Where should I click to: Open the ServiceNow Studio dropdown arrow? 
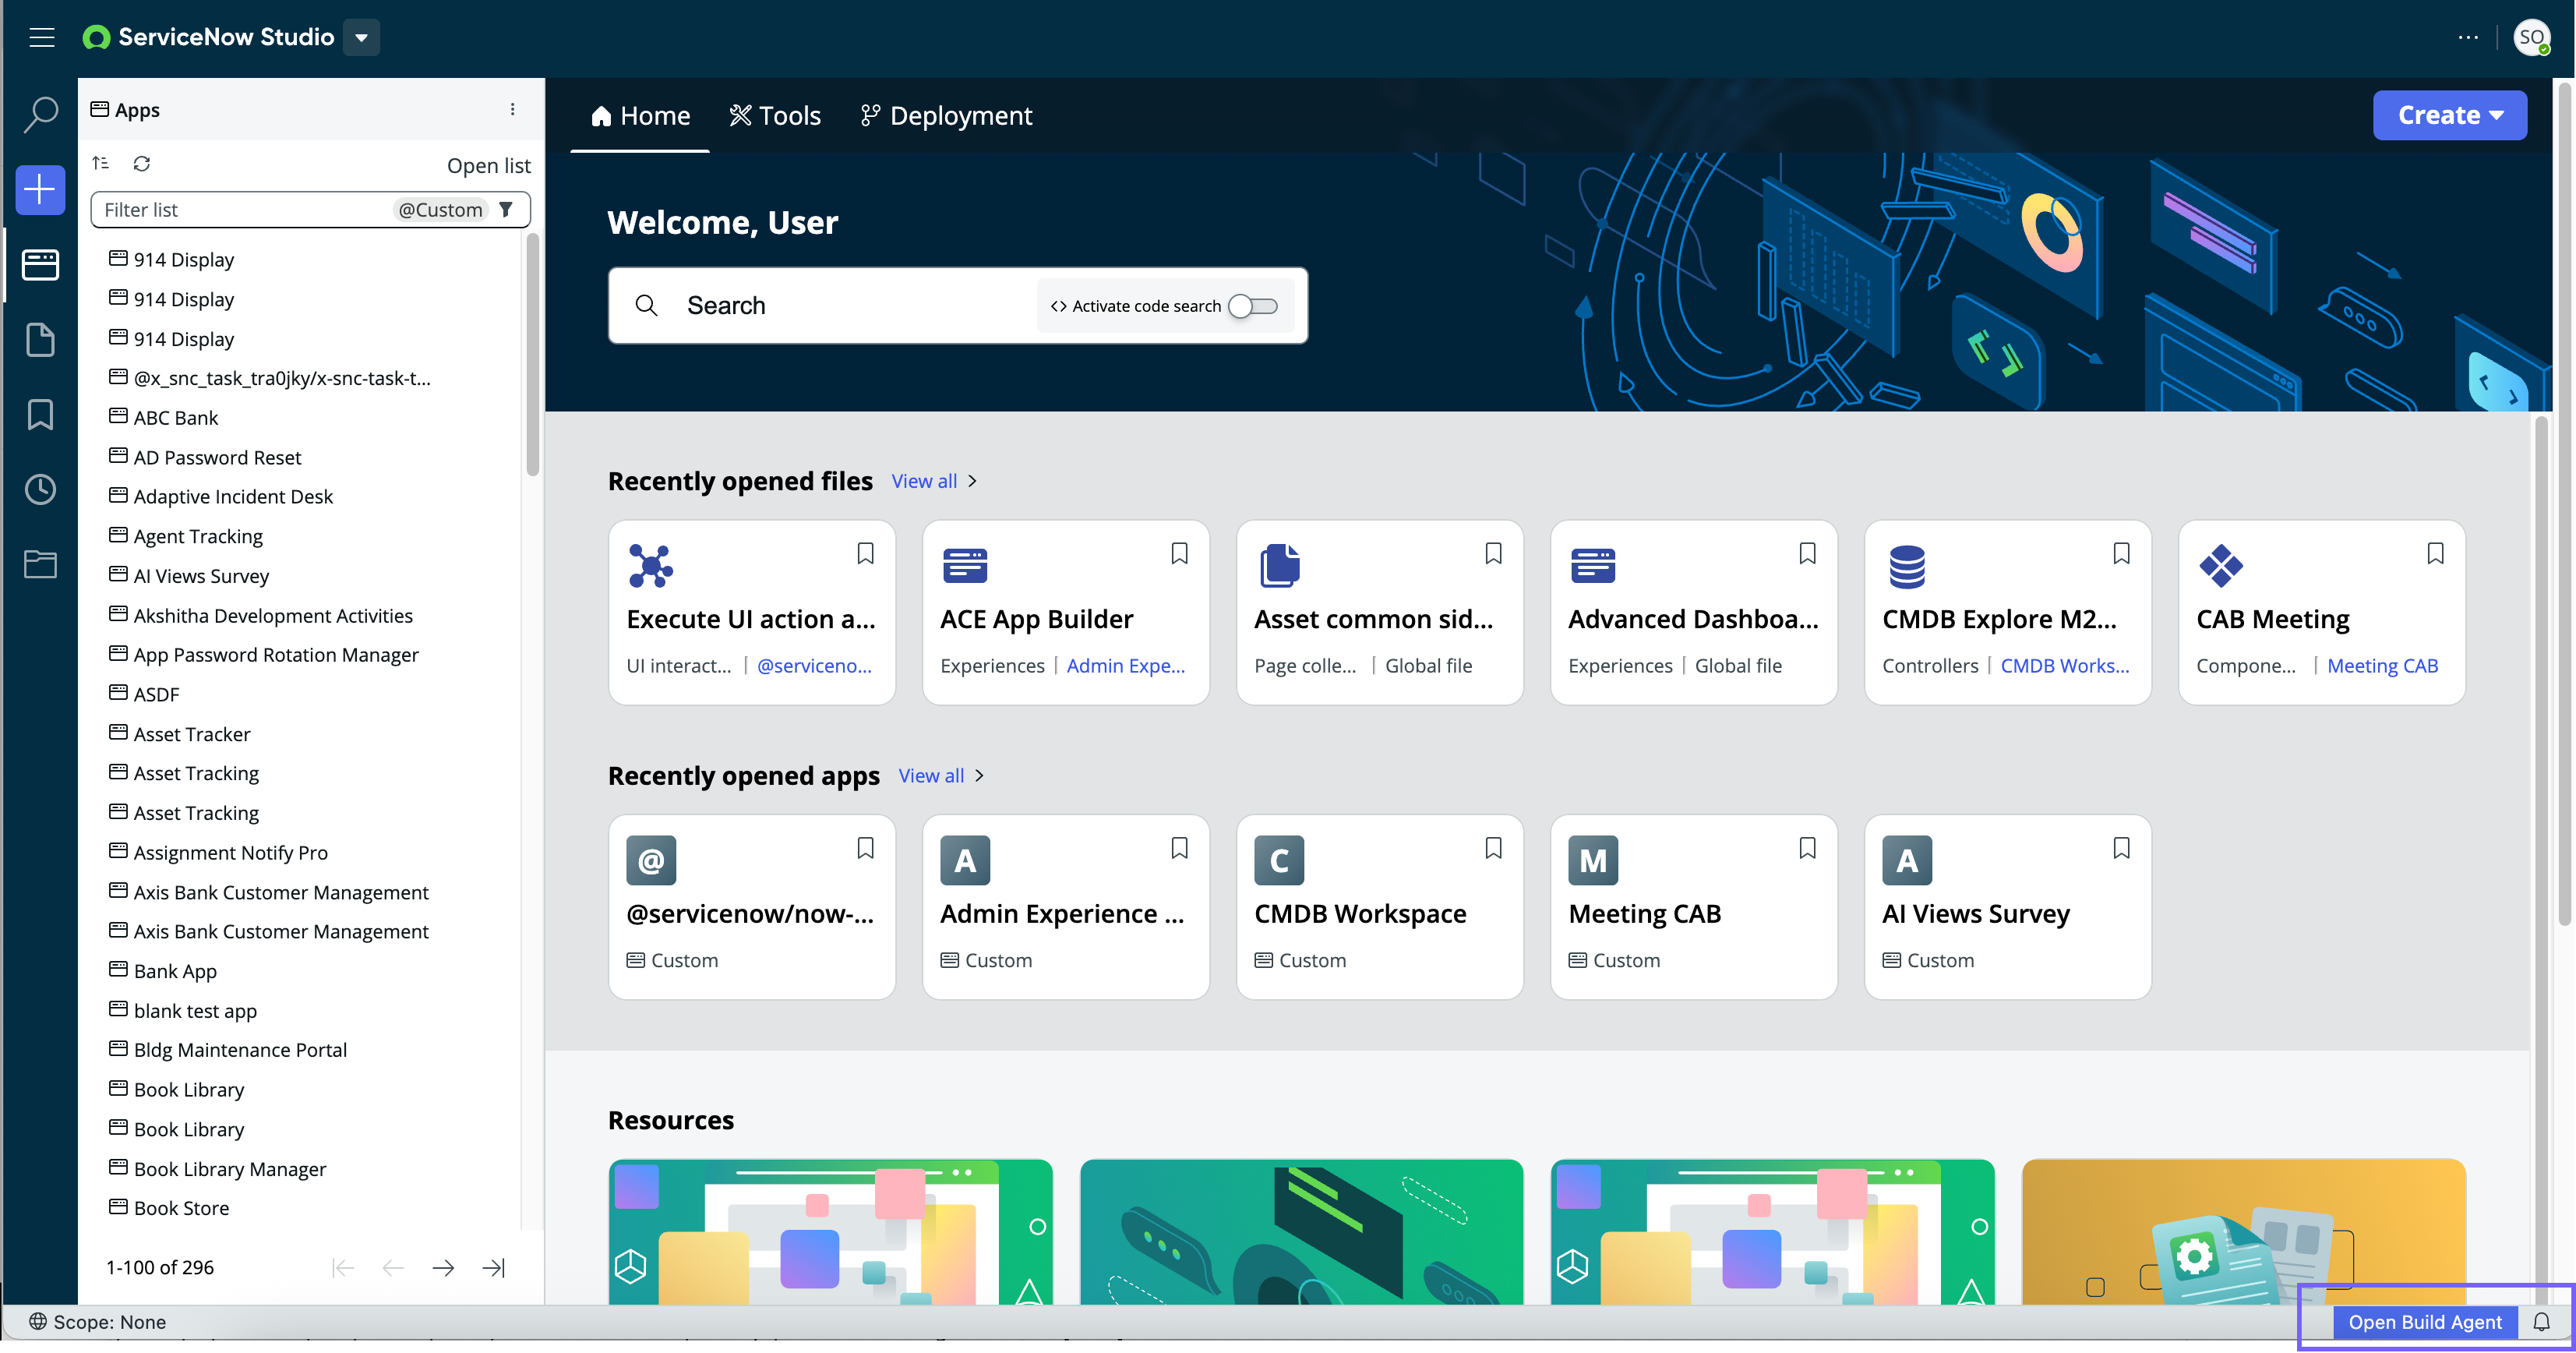pyautogui.click(x=361, y=38)
